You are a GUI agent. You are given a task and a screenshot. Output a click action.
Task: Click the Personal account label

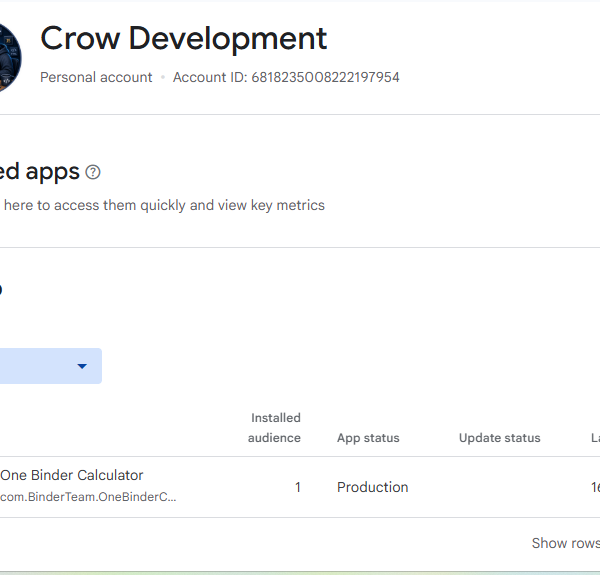pyautogui.click(x=96, y=77)
